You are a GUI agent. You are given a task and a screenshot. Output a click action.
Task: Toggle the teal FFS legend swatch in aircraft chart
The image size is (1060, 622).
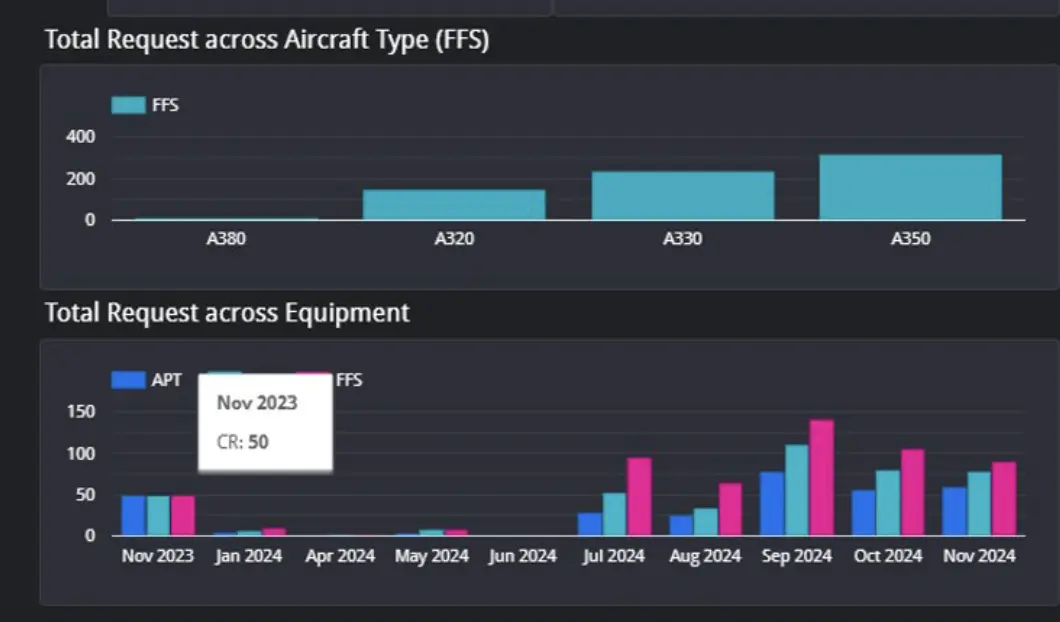click(x=128, y=105)
